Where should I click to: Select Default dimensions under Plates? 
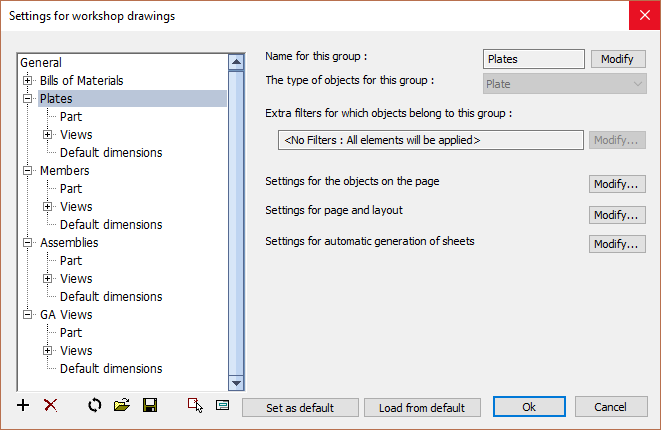pyautogui.click(x=111, y=153)
